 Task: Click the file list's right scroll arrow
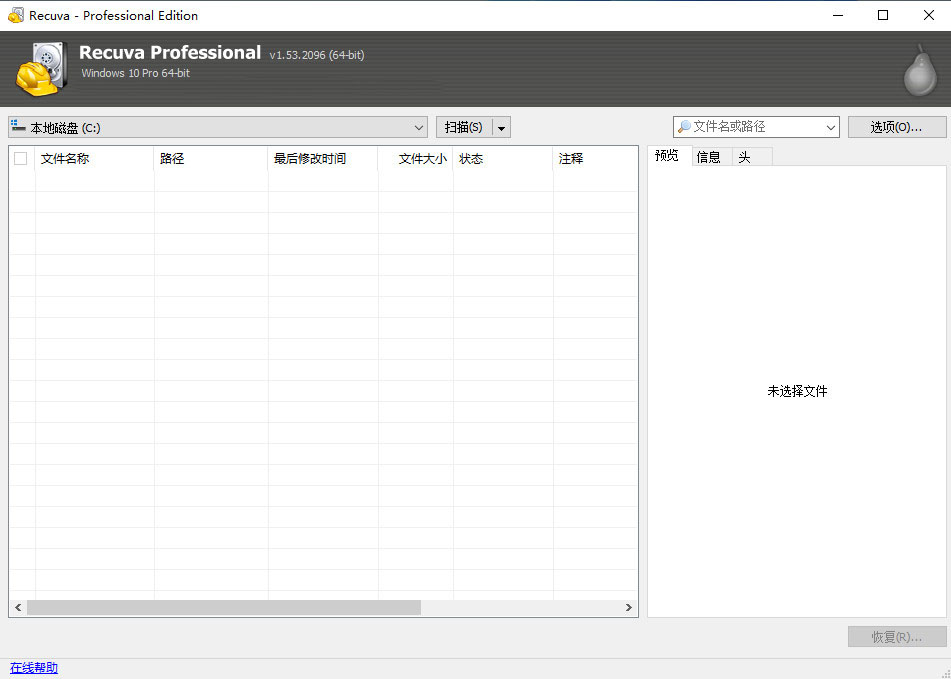(629, 607)
